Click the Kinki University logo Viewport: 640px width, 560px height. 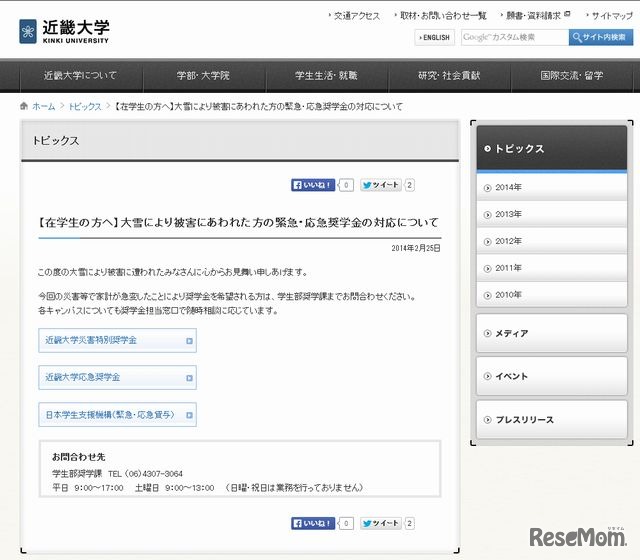tap(64, 31)
